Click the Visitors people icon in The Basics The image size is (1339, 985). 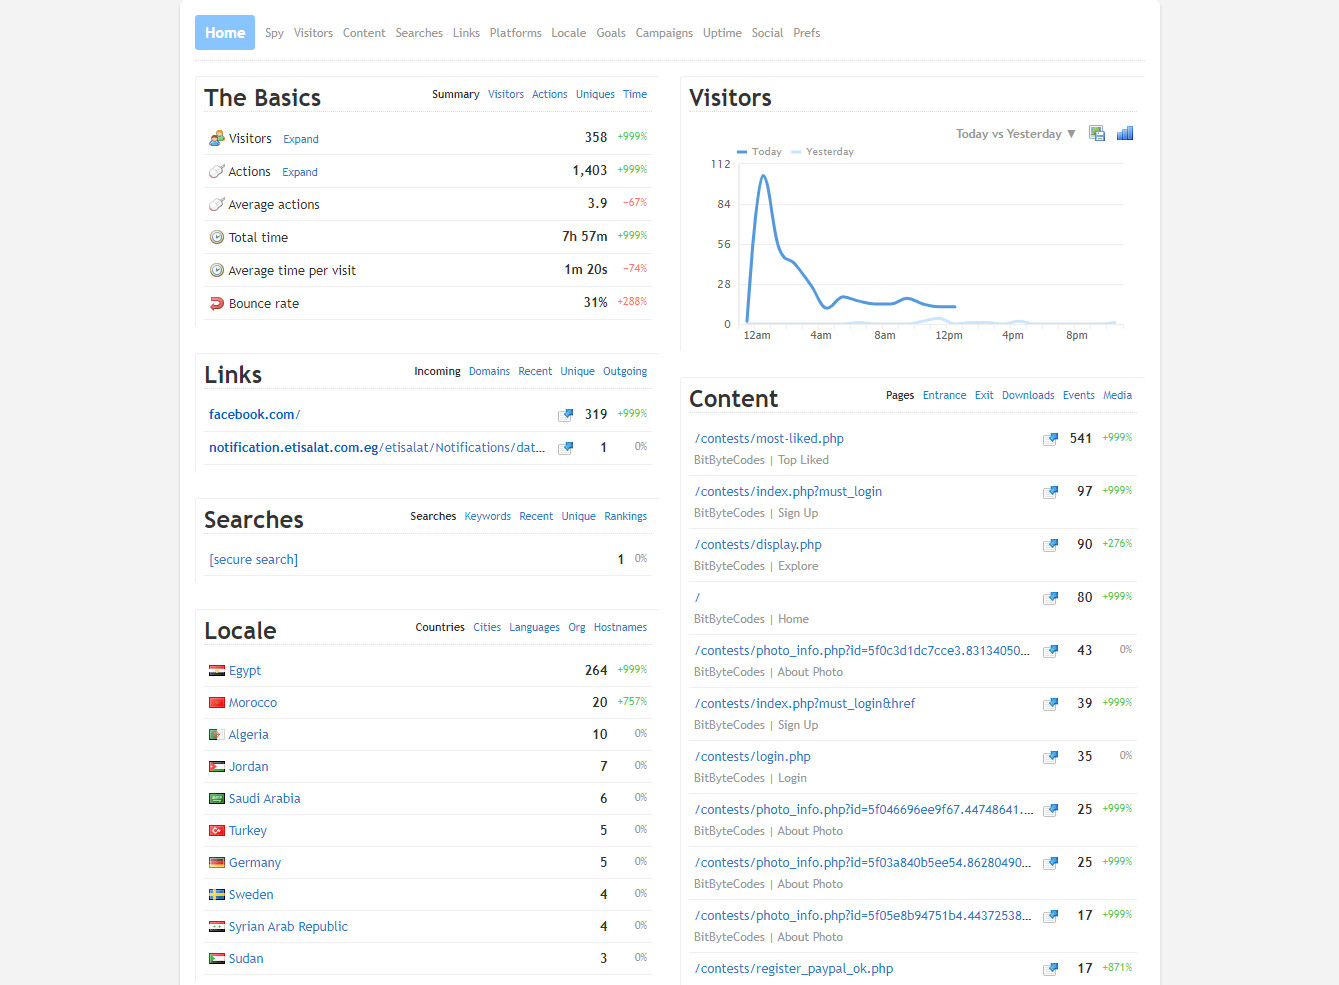[216, 137]
